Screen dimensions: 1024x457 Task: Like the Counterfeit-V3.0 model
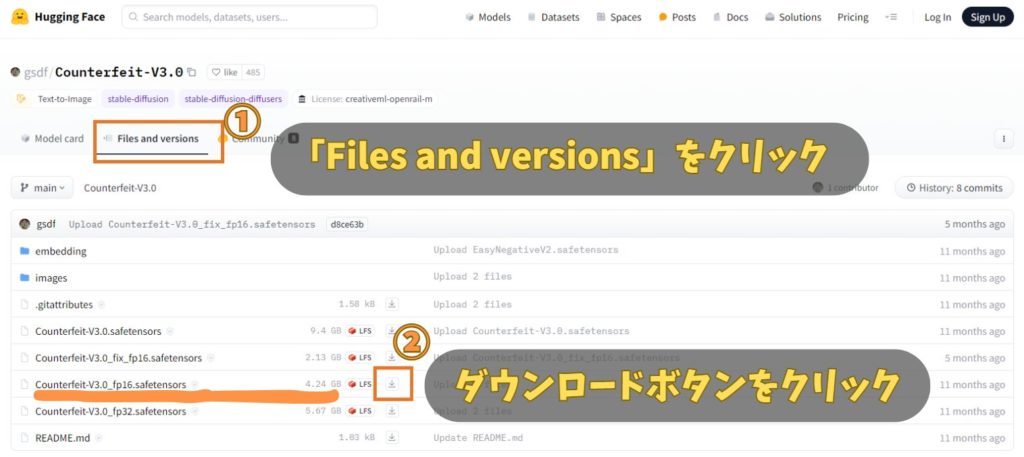(224, 72)
